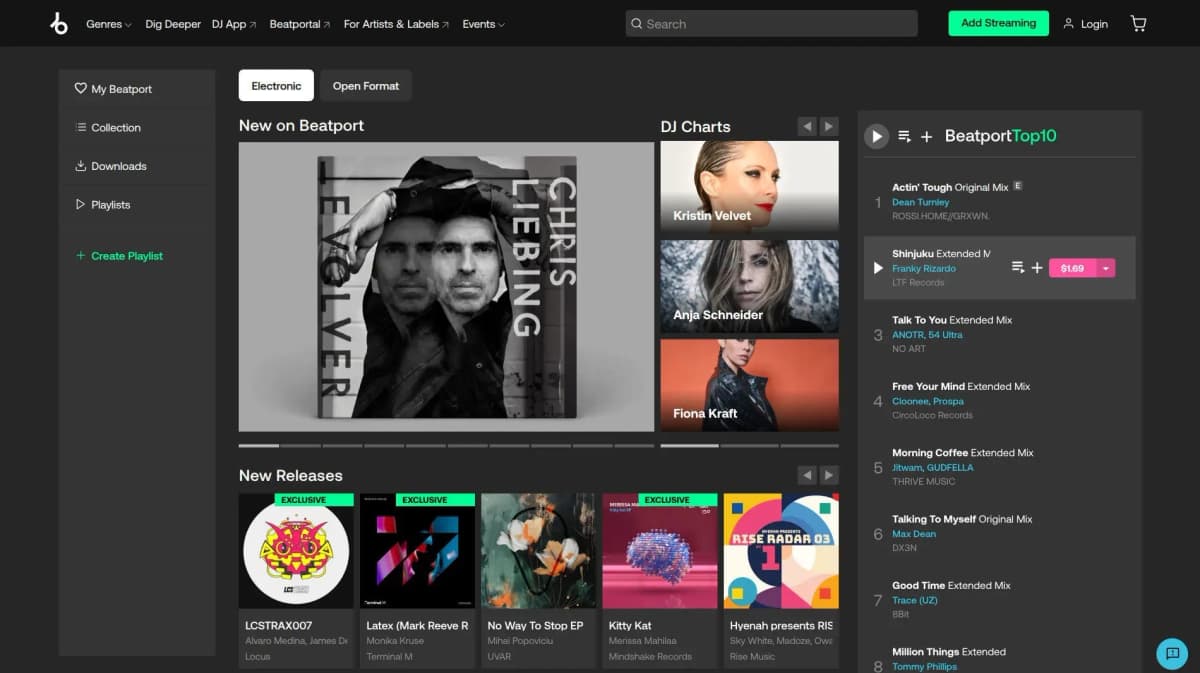1200x673 pixels.
Task: Select the Good Time track title
Action: [951, 585]
